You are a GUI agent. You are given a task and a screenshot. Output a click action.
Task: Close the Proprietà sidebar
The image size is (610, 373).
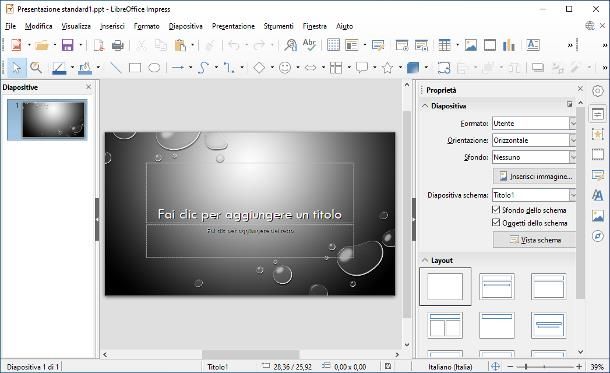pyautogui.click(x=580, y=89)
